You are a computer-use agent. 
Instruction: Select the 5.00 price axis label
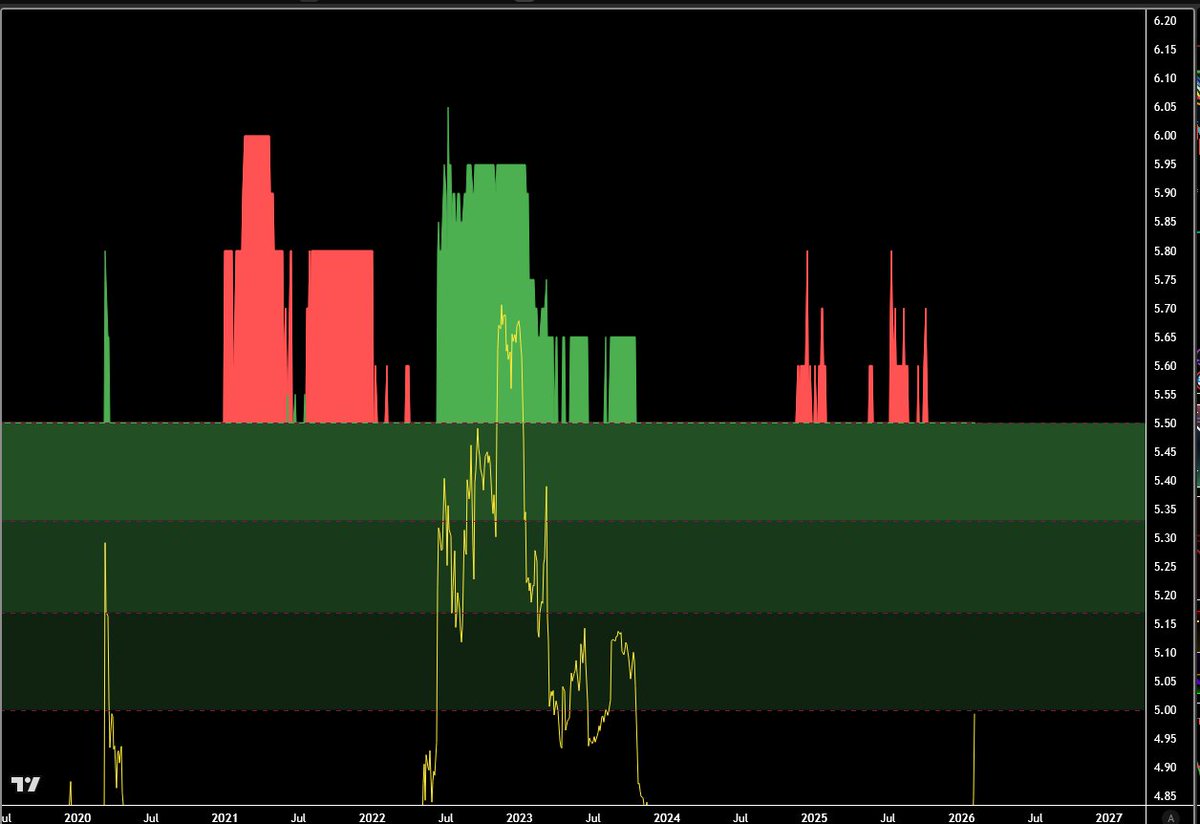coord(1163,711)
